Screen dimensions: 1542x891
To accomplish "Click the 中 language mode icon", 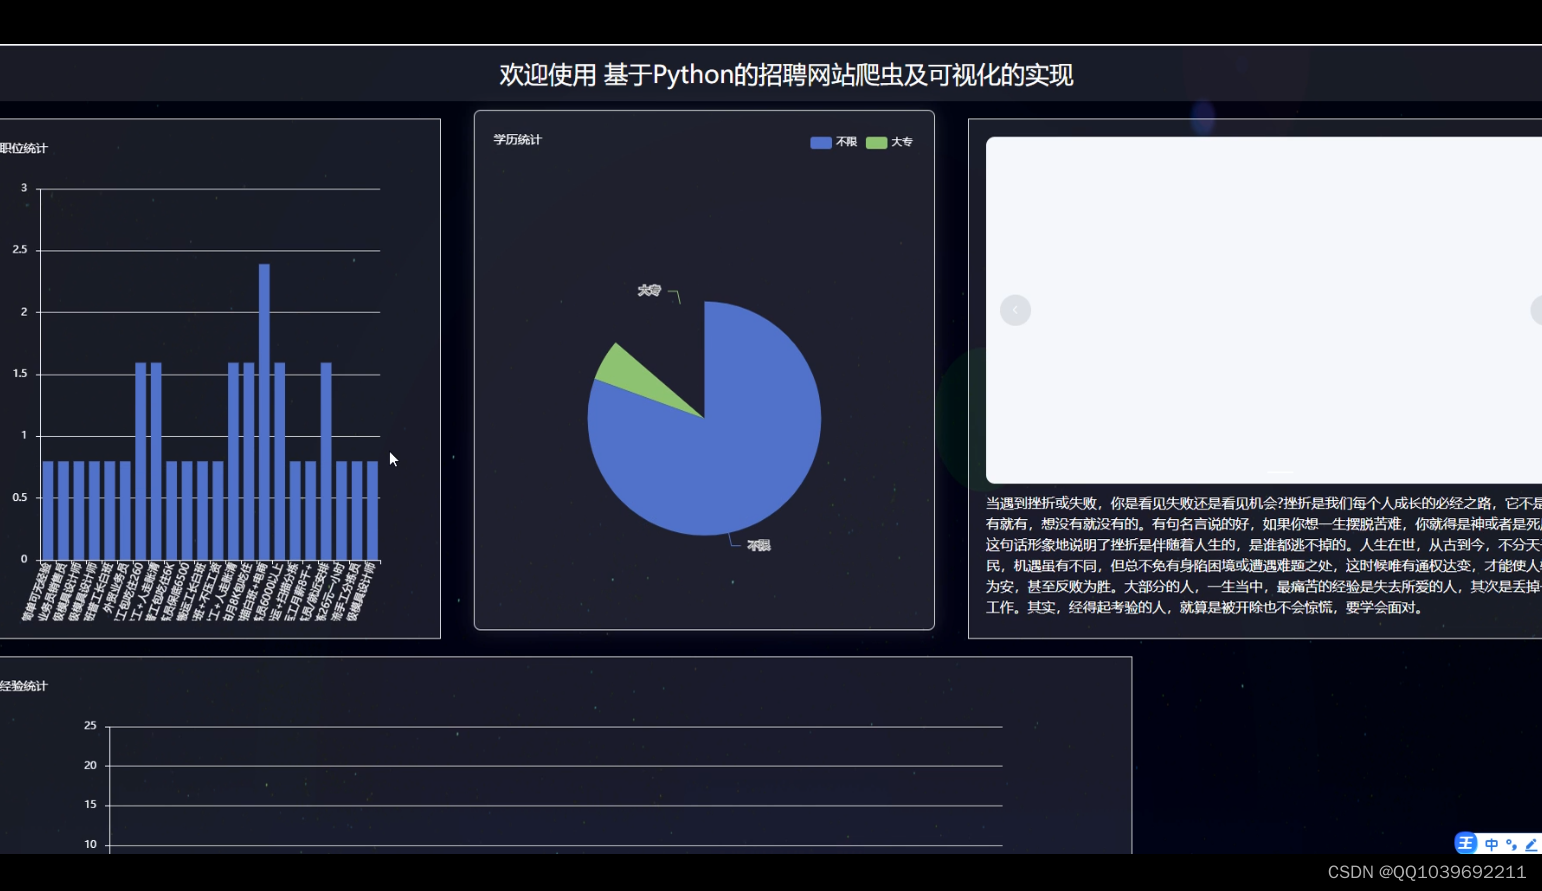I will coord(1491,843).
